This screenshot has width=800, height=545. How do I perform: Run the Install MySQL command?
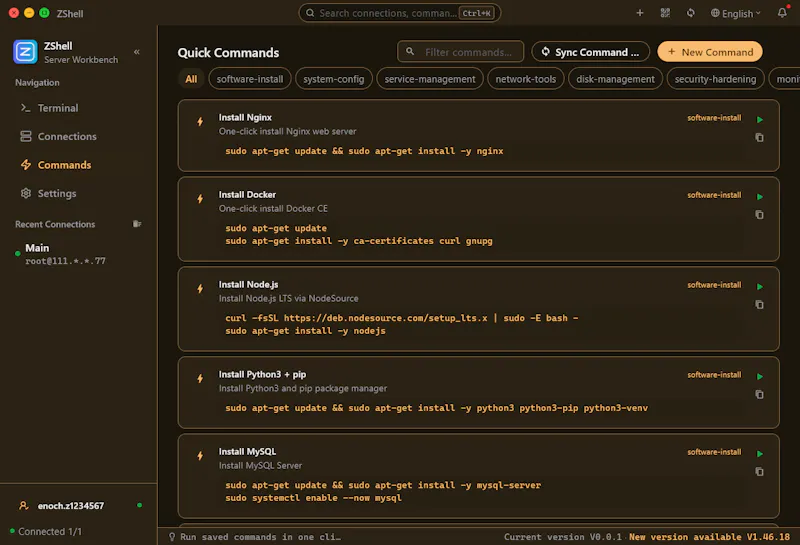(x=760, y=453)
